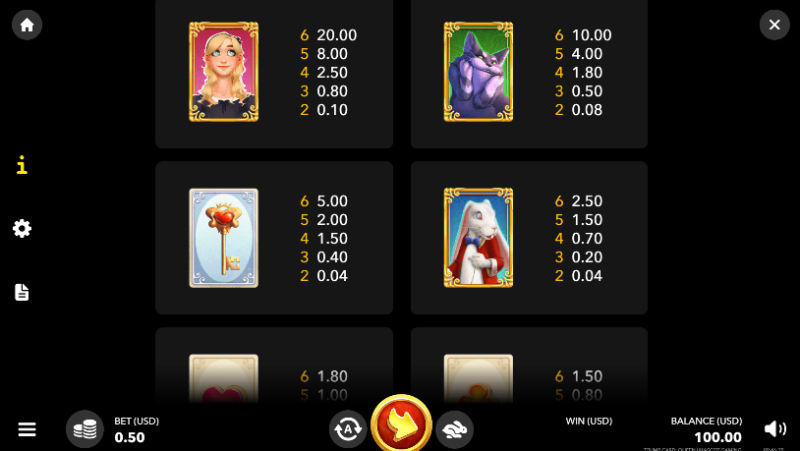Screen dimensions: 800x451
Task: Click the partially visible hearts symbol card
Action: tap(223, 379)
